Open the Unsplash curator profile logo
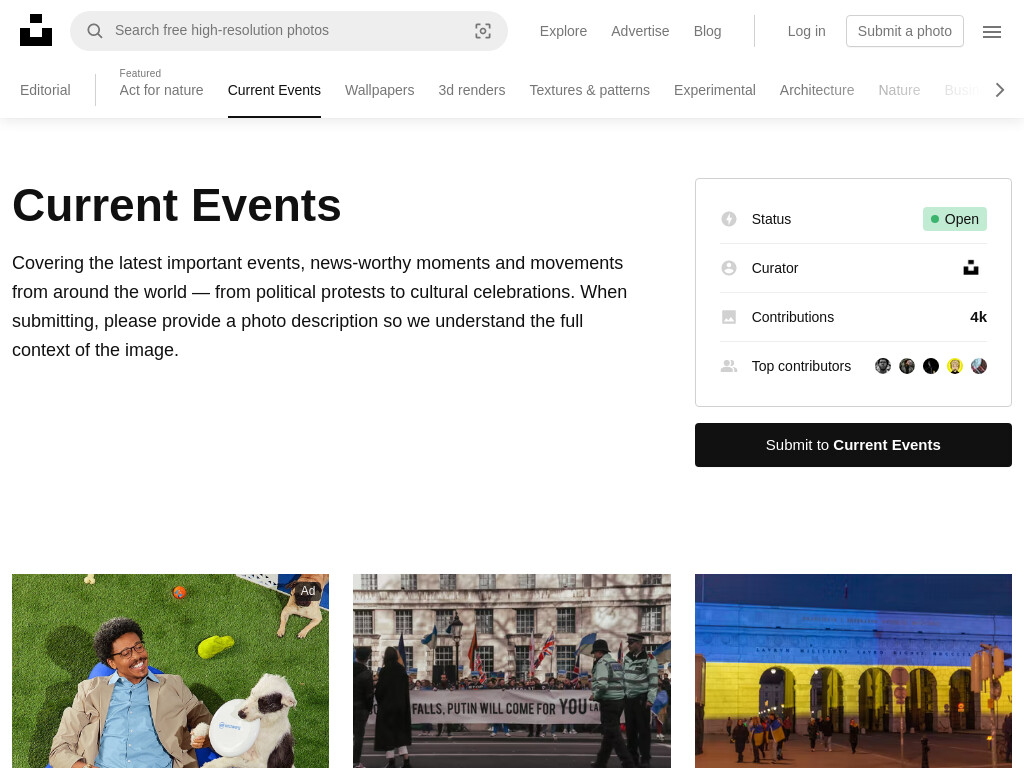This screenshot has height=768, width=1024. pos(970,268)
